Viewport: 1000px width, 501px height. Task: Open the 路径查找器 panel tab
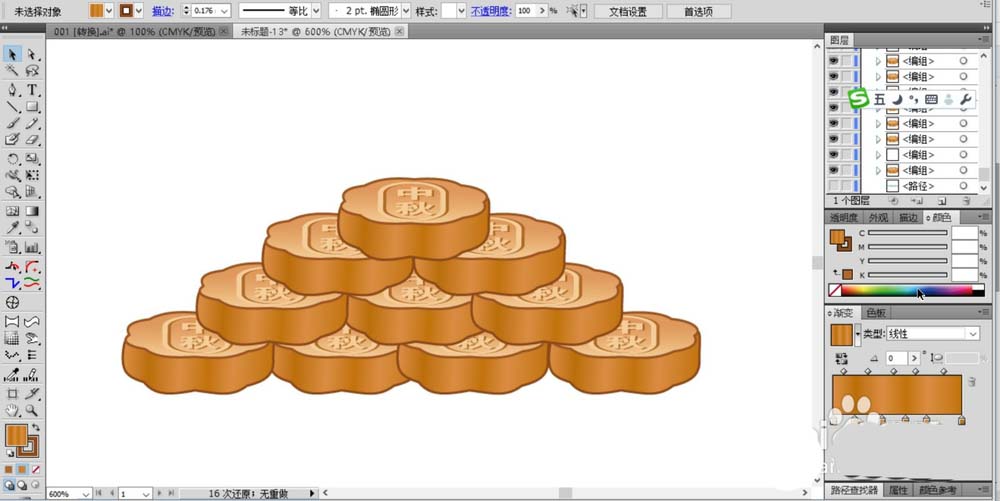(855, 490)
